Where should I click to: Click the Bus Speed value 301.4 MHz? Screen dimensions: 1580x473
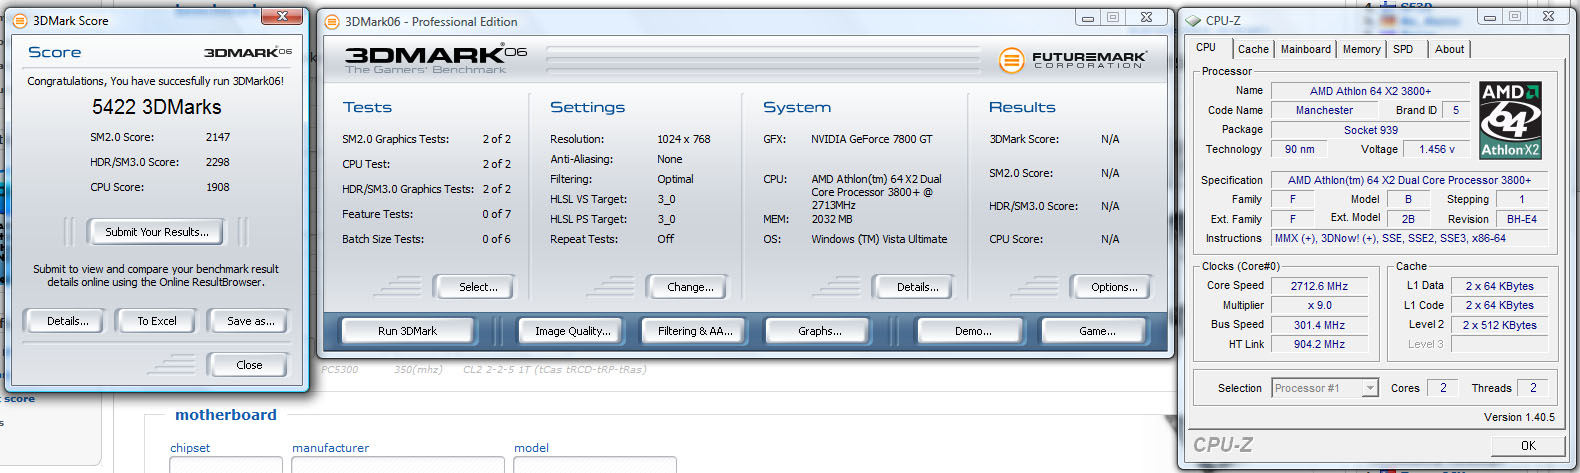[1319, 325]
